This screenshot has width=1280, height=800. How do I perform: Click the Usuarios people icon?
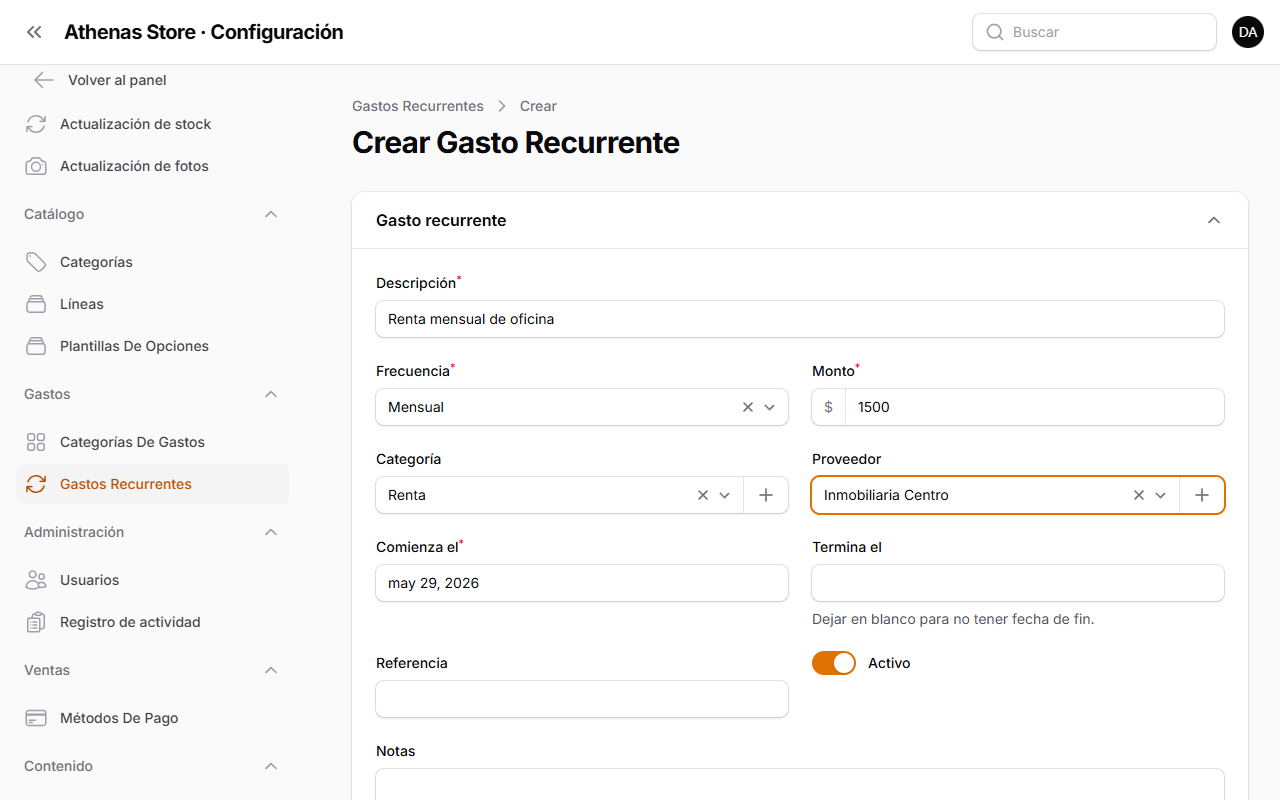tap(36, 580)
